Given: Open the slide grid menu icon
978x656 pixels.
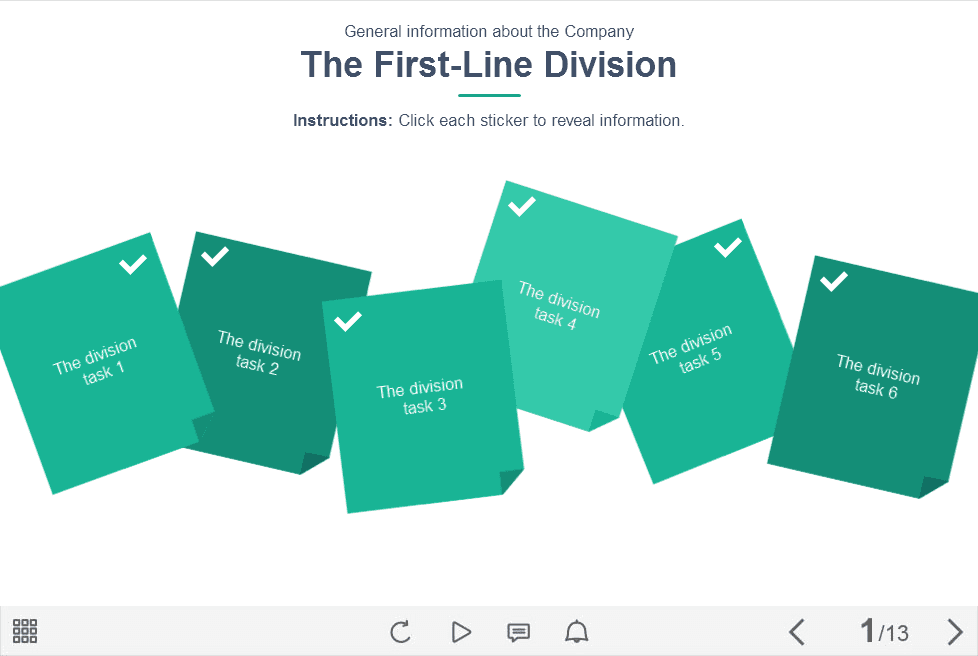Looking at the screenshot, I should coord(25,631).
